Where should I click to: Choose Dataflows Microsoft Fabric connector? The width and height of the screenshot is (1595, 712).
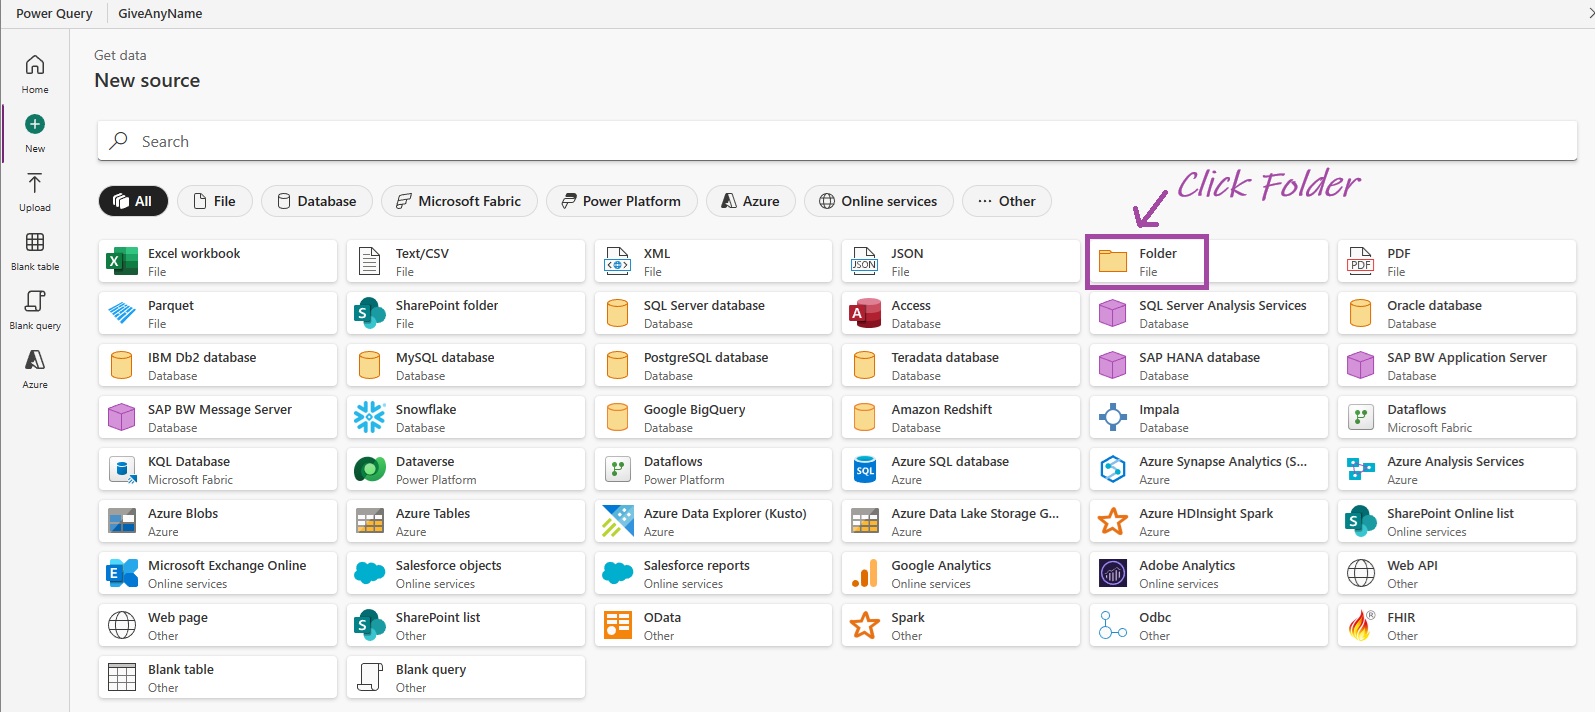tap(1457, 418)
